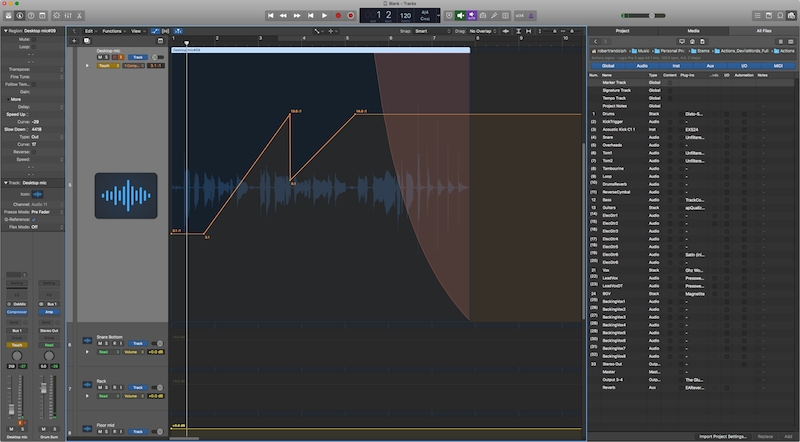Screen dimensions: 800x442
Task: Expand Snare Bottom track automation disclosure triangle
Action: click(x=88, y=353)
